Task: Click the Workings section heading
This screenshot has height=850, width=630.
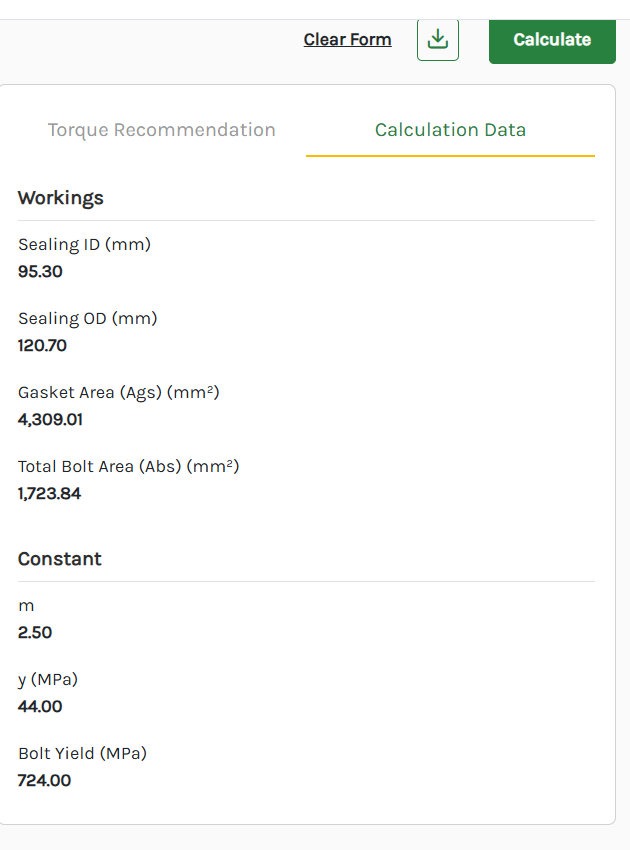Action: pyautogui.click(x=61, y=198)
